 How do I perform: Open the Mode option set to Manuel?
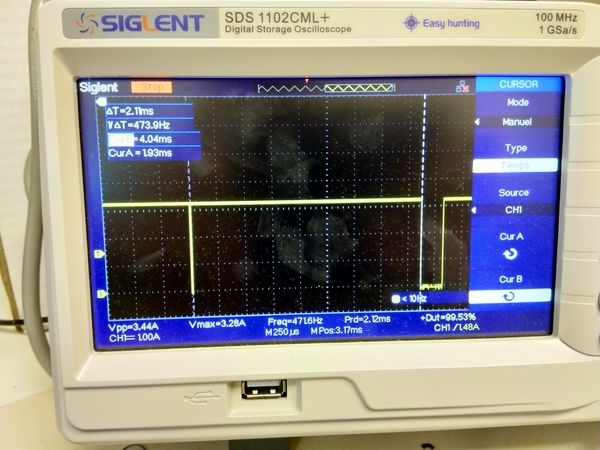[x=513, y=112]
